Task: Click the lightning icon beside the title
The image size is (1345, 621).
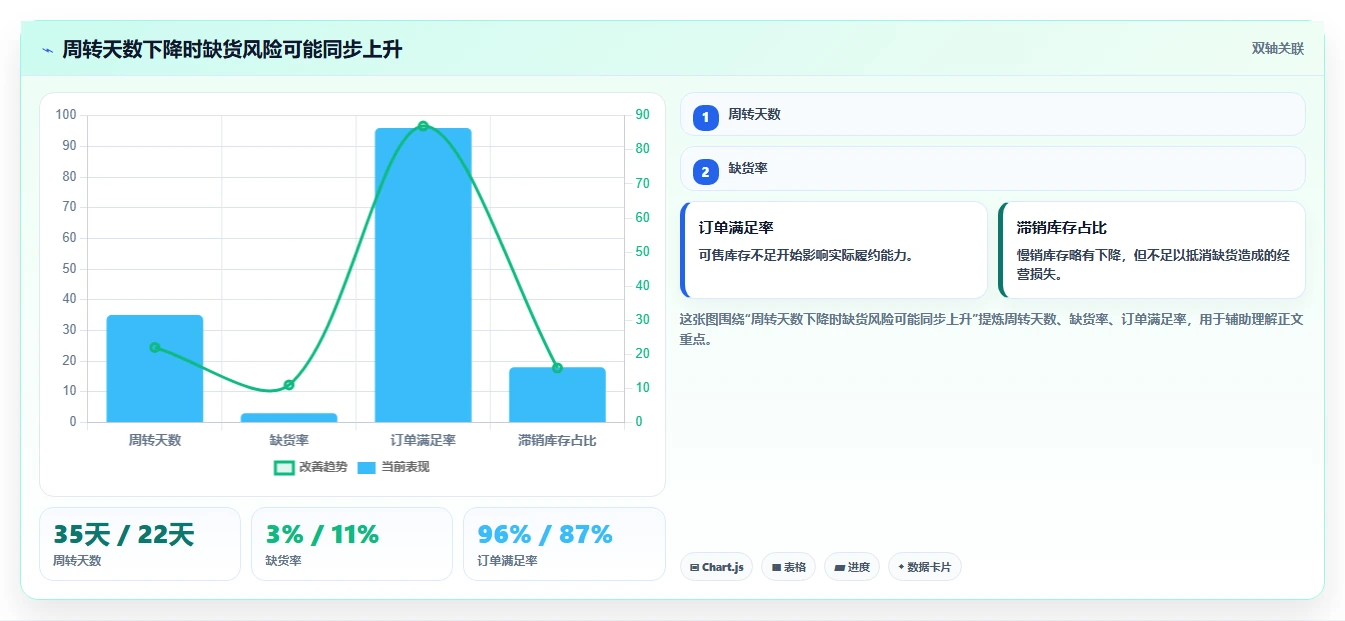Action: pyautogui.click(x=47, y=50)
